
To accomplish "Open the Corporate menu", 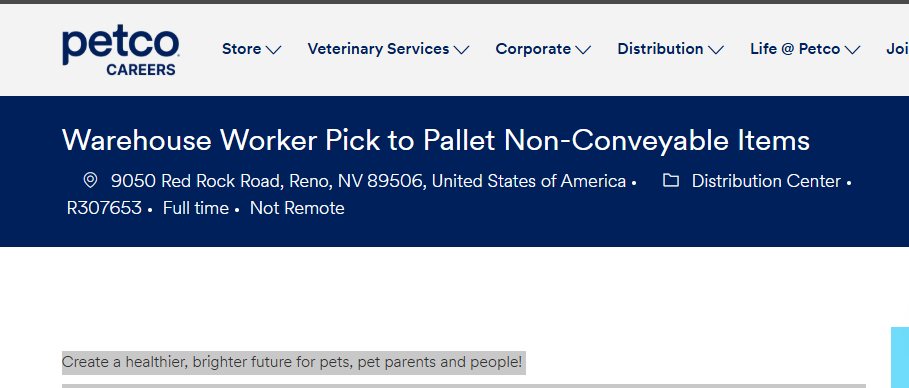I will tap(543, 49).
